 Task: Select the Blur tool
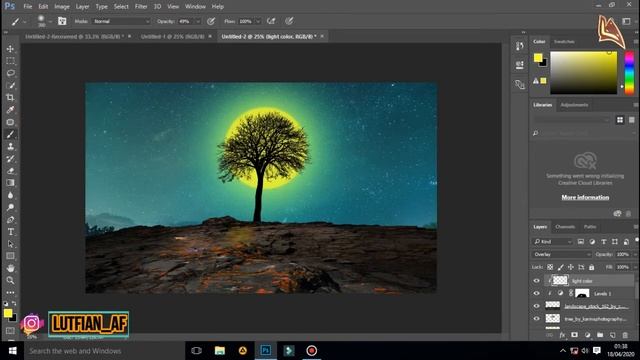[11, 195]
